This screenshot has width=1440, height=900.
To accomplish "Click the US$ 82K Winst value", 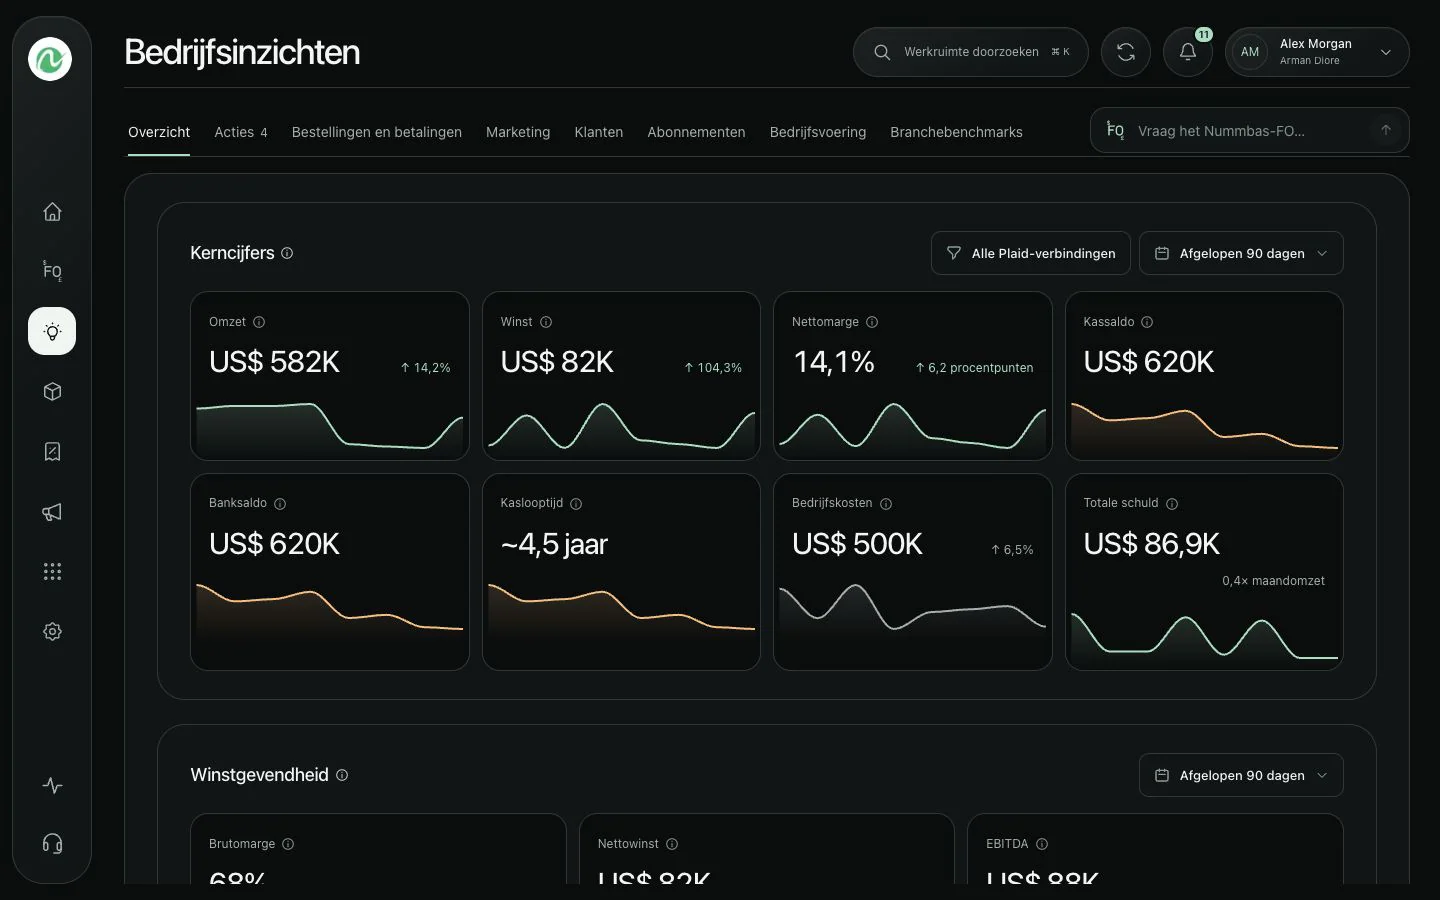I will click(x=557, y=362).
